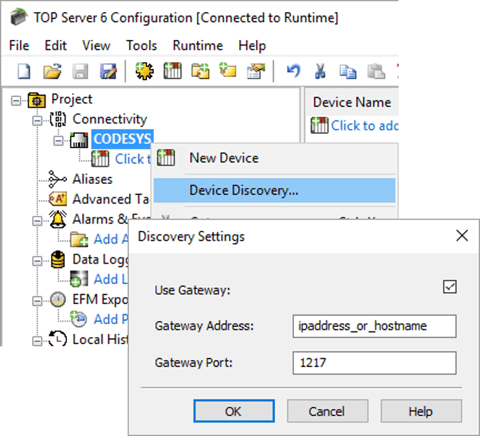
Task: Click the Paste clipboard icon
Action: (376, 71)
